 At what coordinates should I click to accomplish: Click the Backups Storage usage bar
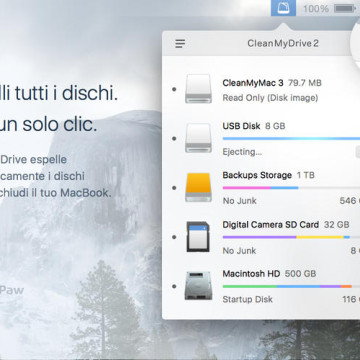click(x=291, y=188)
